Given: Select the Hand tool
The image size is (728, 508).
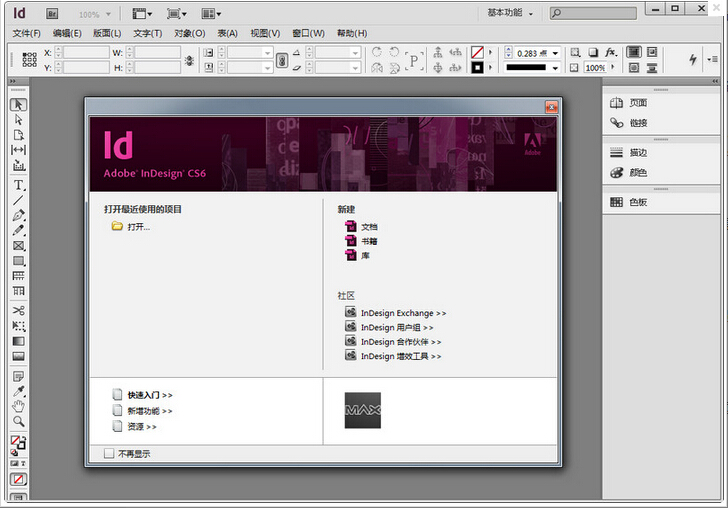Looking at the screenshot, I should point(19,406).
